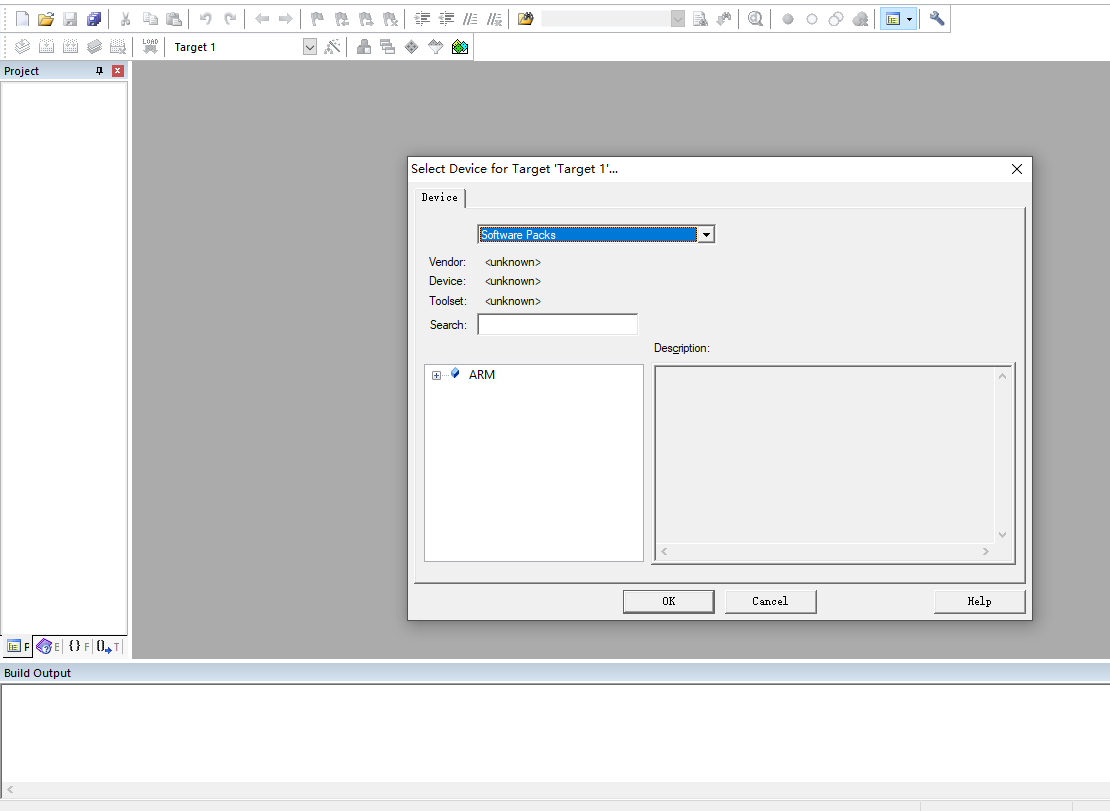This screenshot has height=811, width=1110.
Task: Select the Device tab in dialog
Action: pyautogui.click(x=440, y=197)
